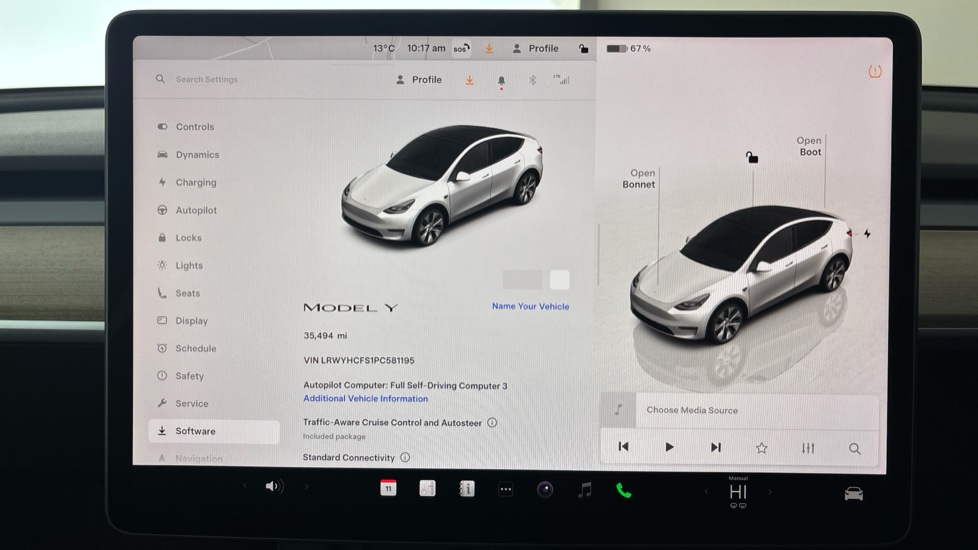Image resolution: width=978 pixels, height=550 pixels.
Task: Raise cabin temperature with right arrow
Action: click(x=770, y=492)
